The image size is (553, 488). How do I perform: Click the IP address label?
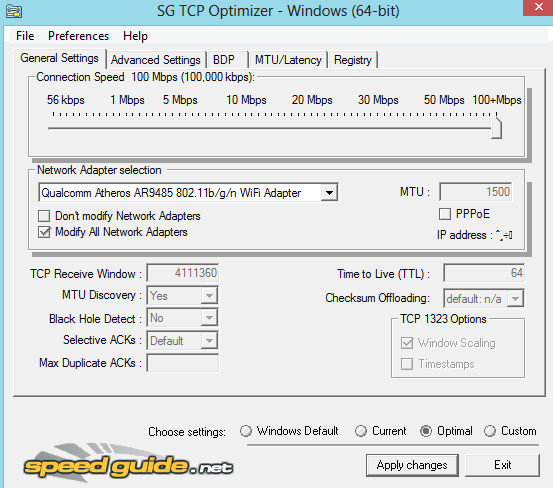coord(464,235)
